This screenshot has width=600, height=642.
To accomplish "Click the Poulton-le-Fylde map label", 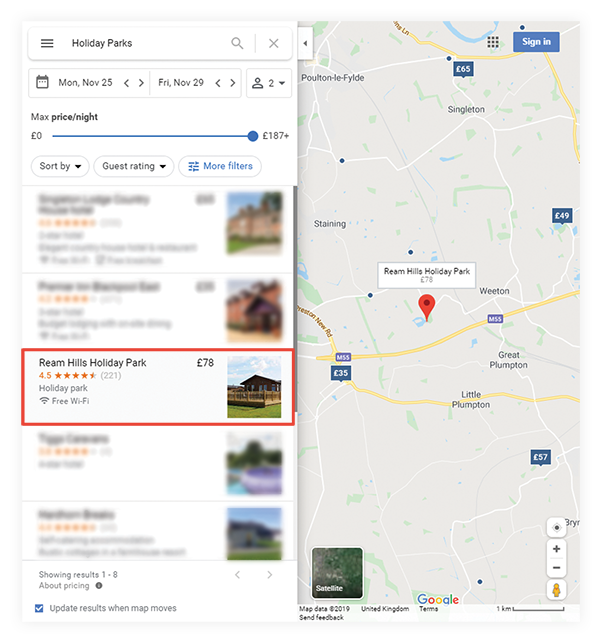I will point(333,78).
